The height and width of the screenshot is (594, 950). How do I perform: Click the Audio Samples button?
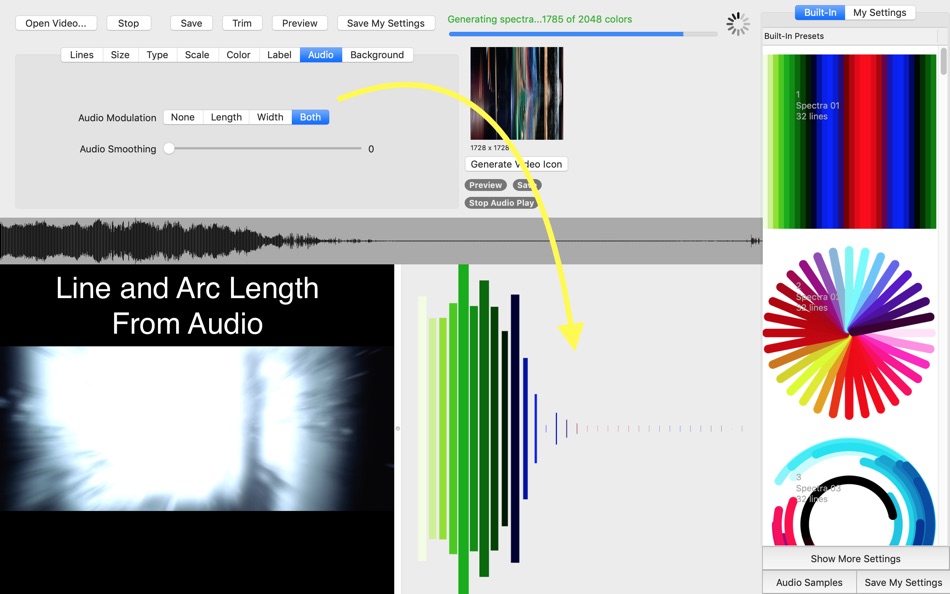click(x=809, y=582)
